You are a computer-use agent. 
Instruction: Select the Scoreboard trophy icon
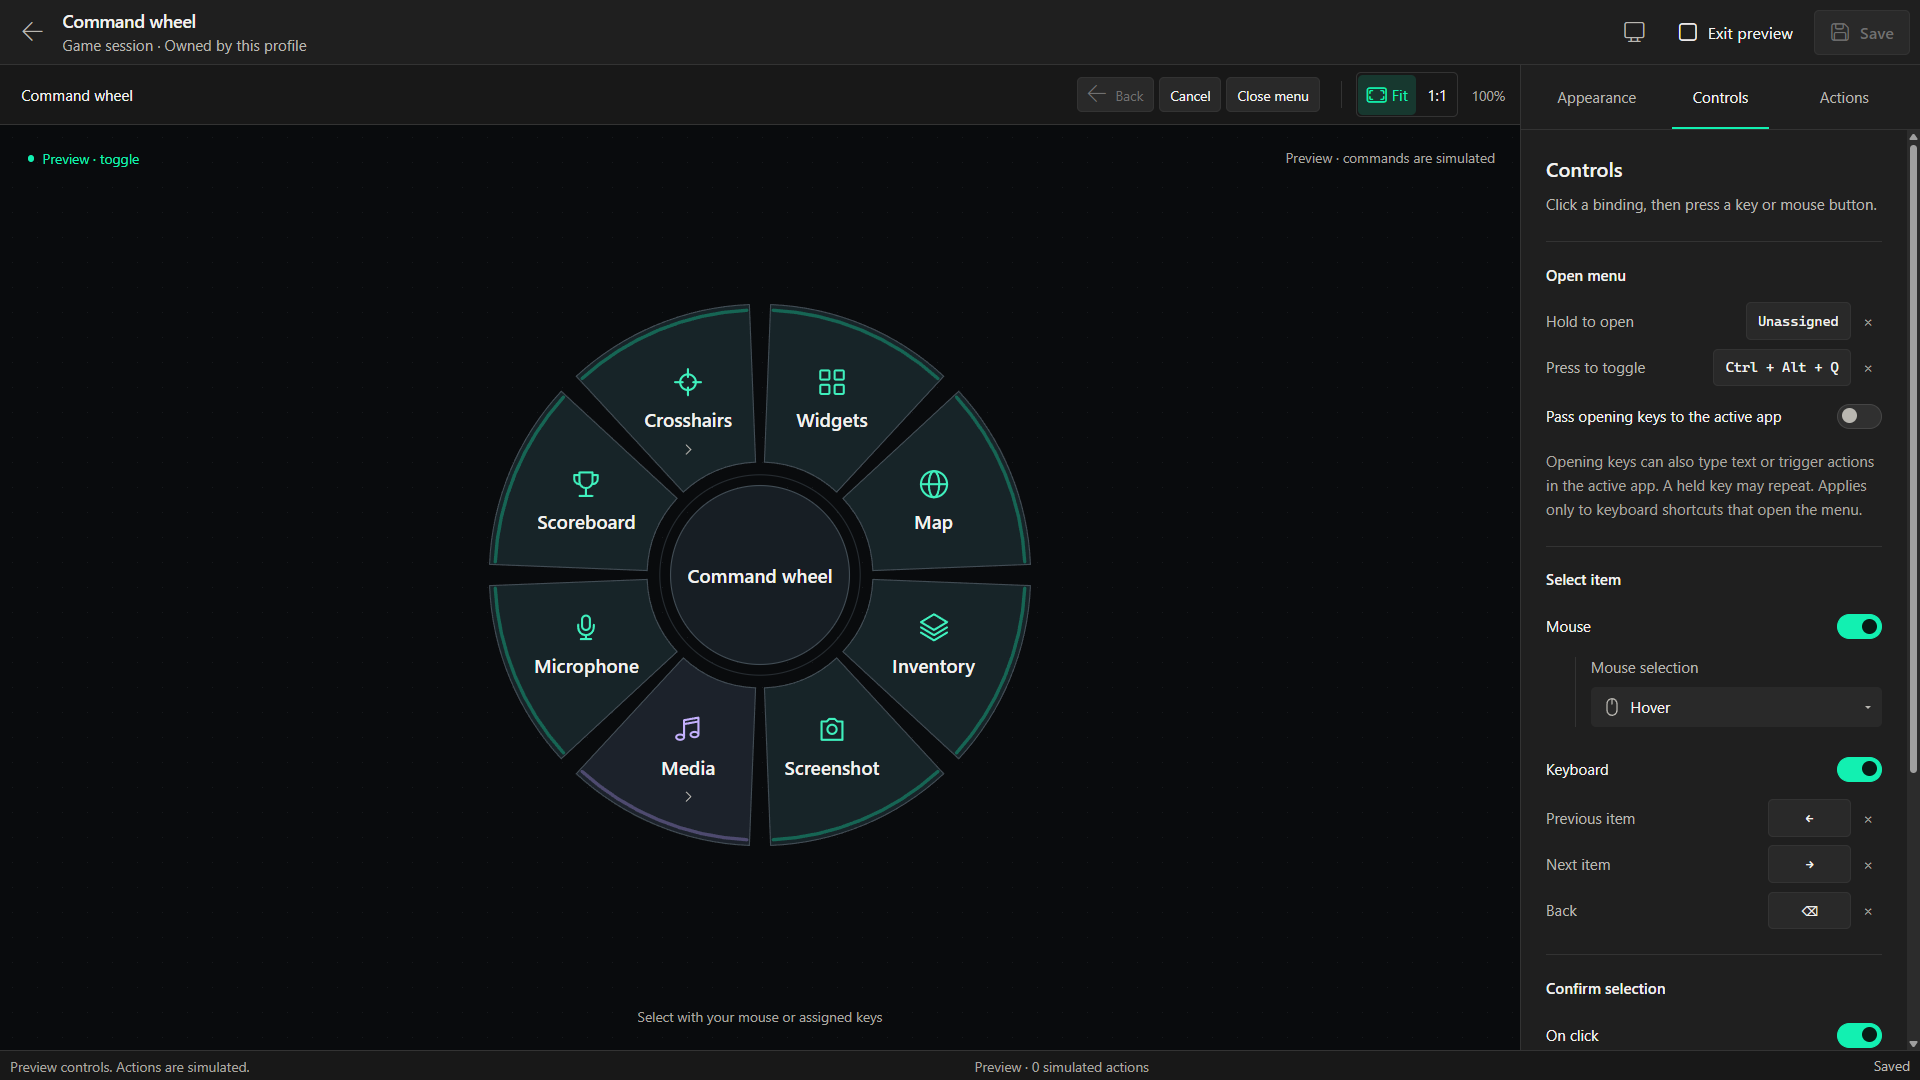click(586, 484)
